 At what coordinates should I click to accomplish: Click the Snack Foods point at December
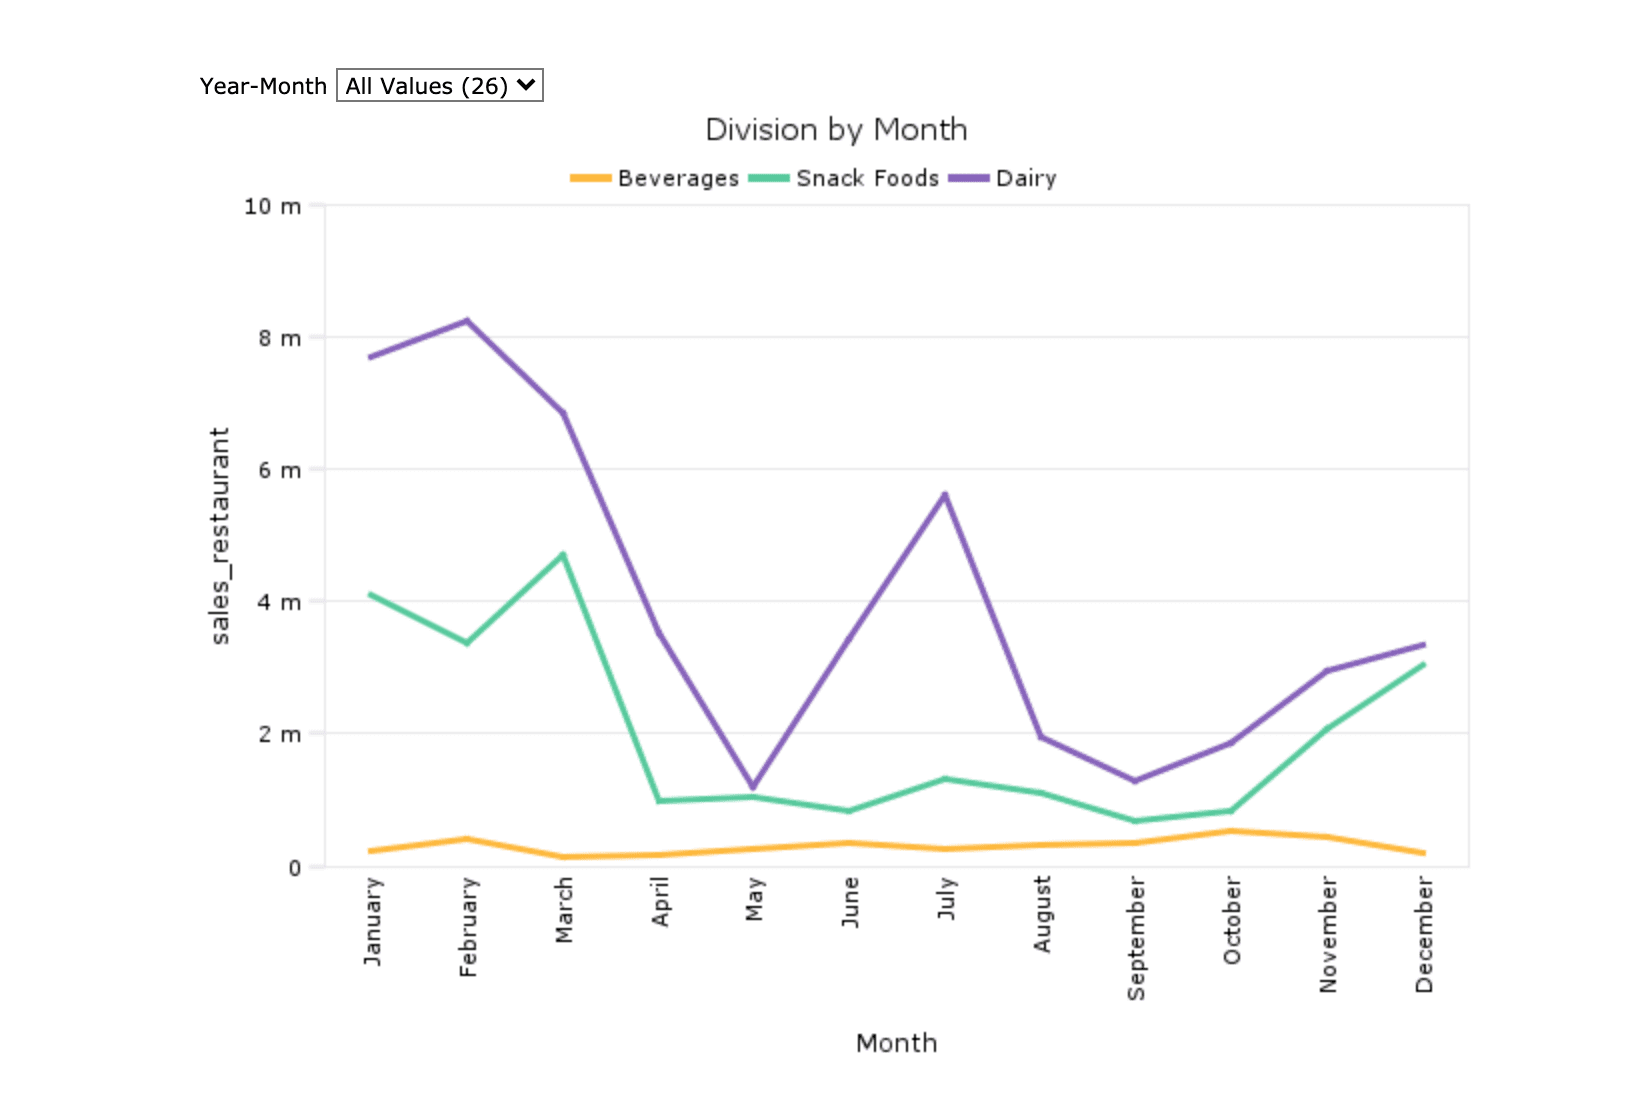[1422, 664]
